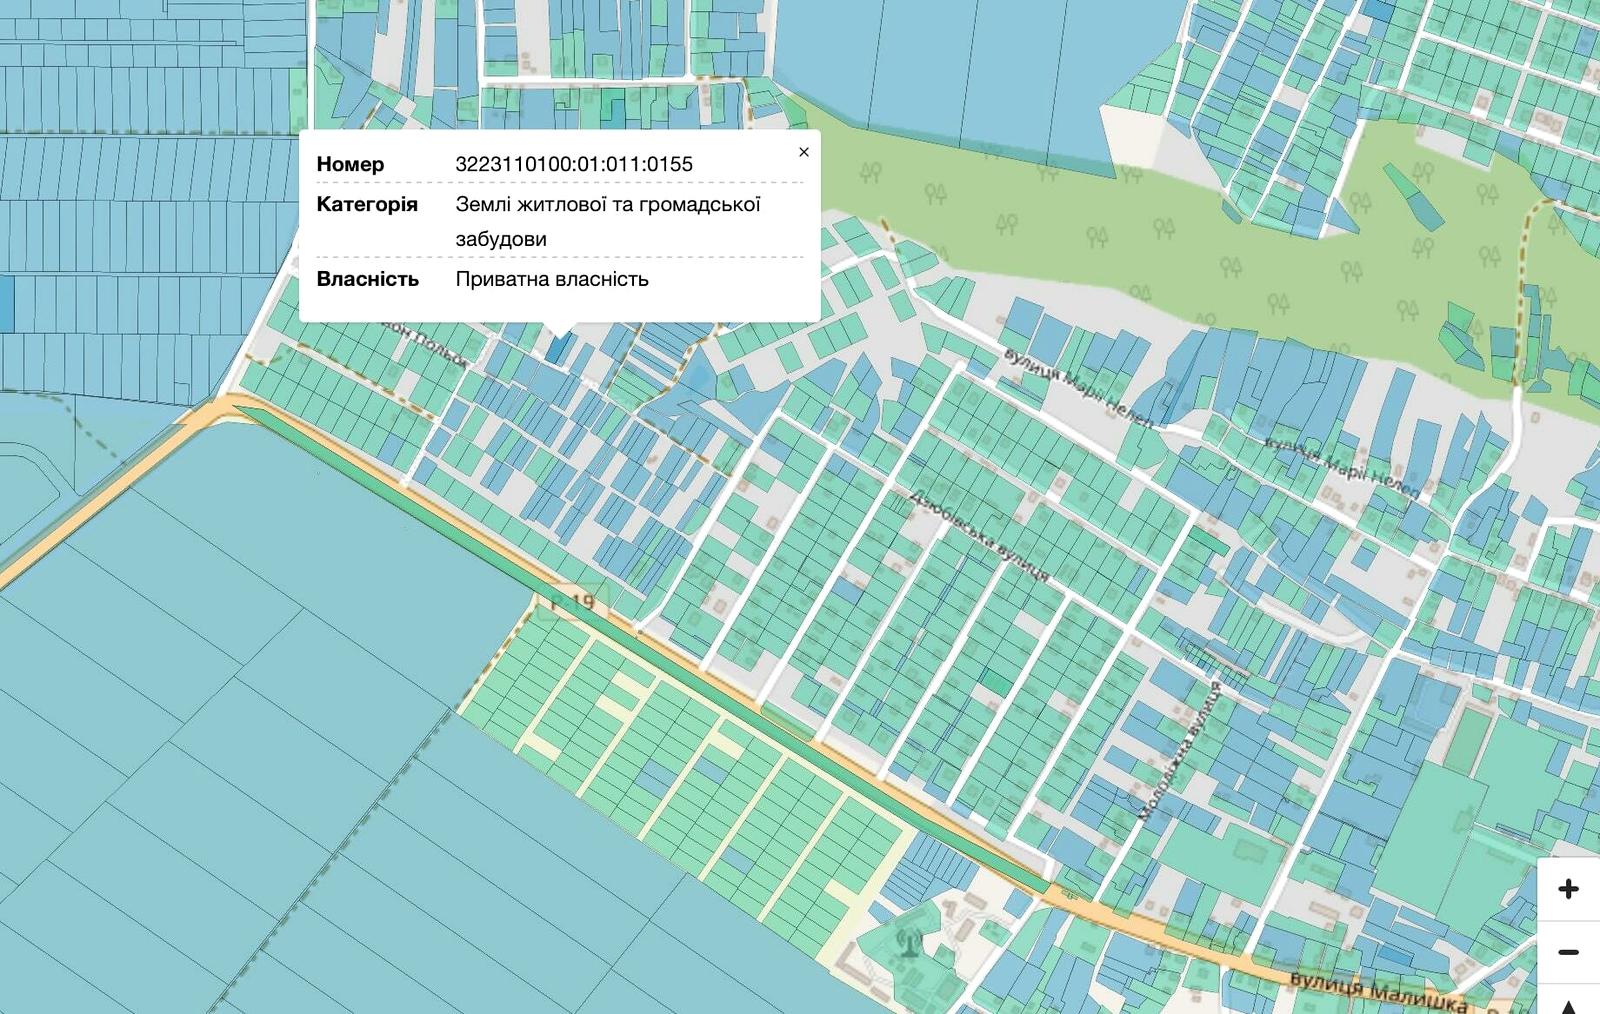Click cadastral number 3223110100:01:011:0155
This screenshot has height=1014, width=1600.
point(573,164)
